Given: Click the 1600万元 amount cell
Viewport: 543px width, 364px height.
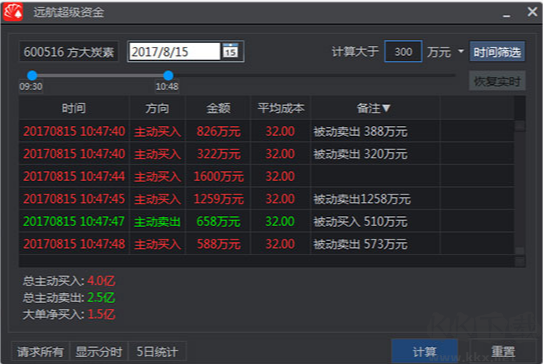Looking at the screenshot, I should (x=219, y=176).
